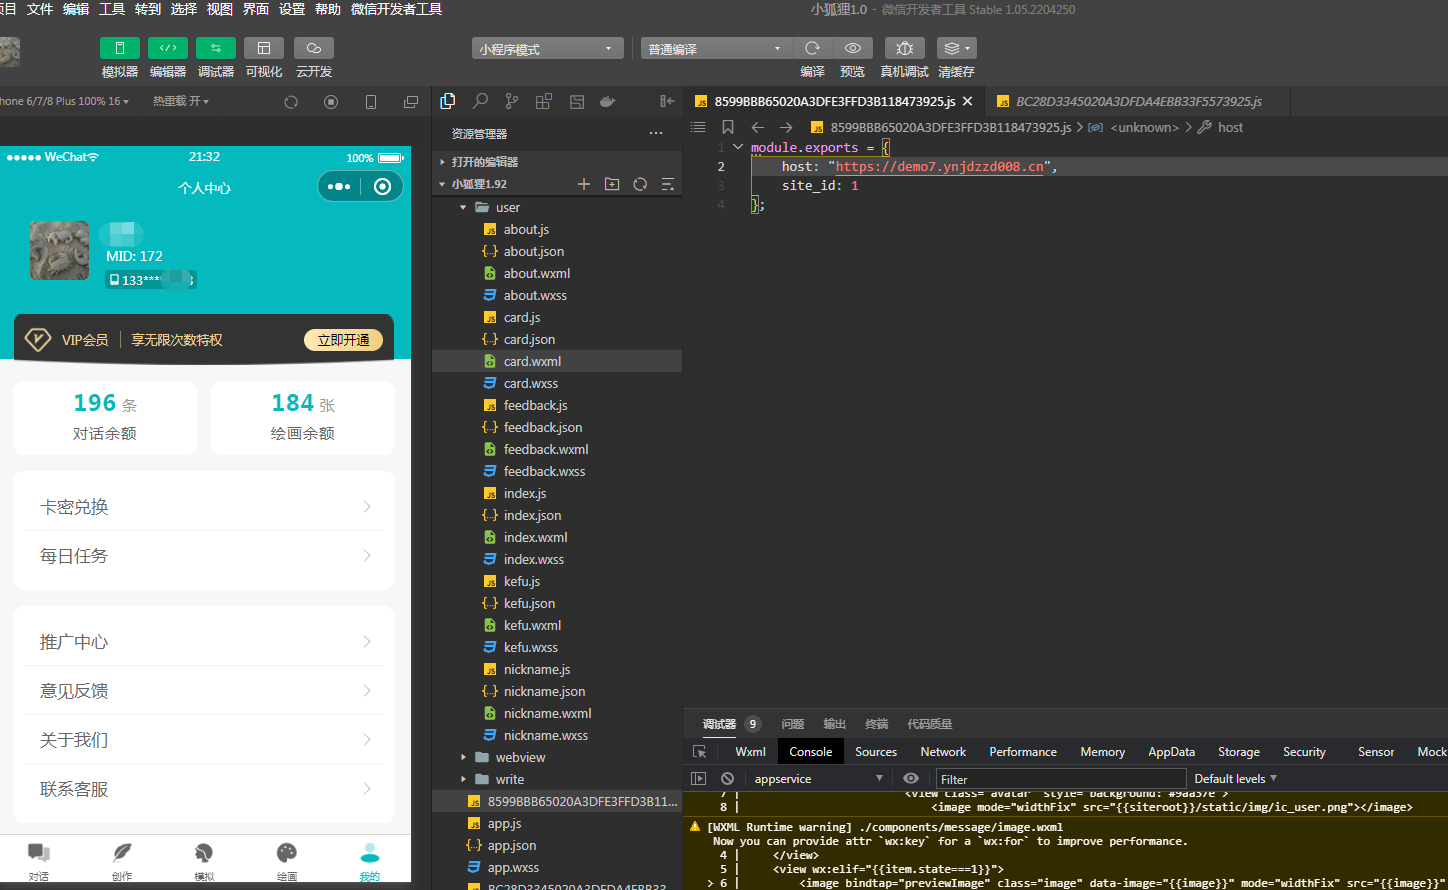Open the Search icon in editor sidebar

click(480, 101)
